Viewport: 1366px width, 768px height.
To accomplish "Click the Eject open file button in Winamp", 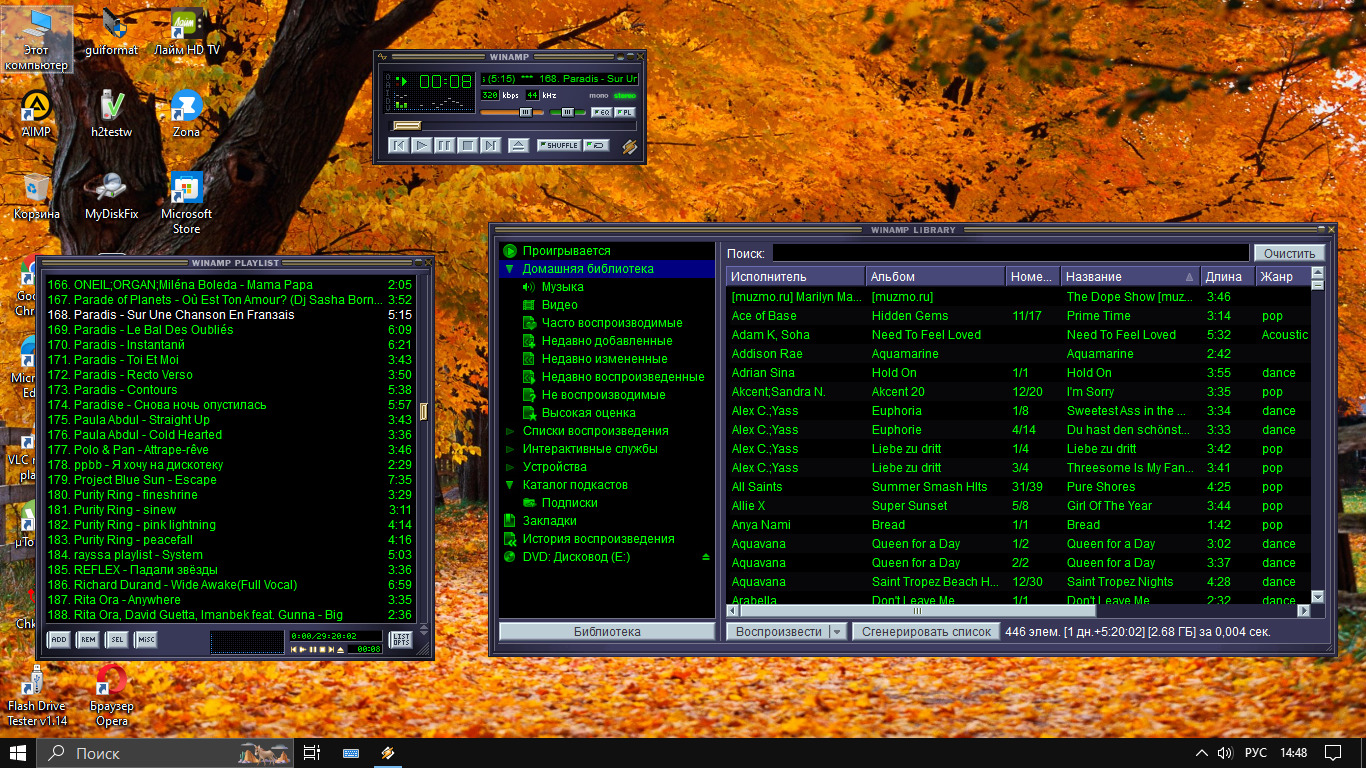I will click(x=518, y=146).
